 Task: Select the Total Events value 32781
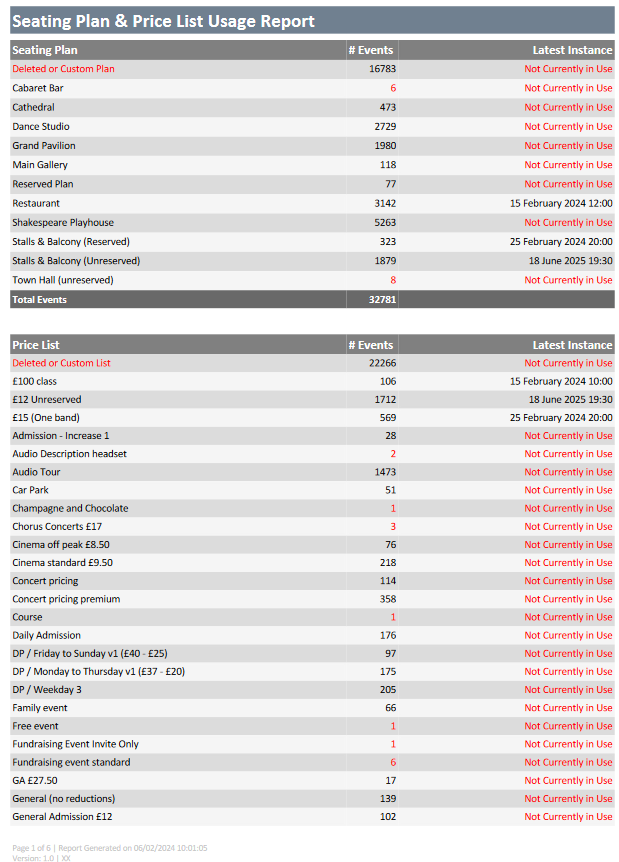pos(382,300)
